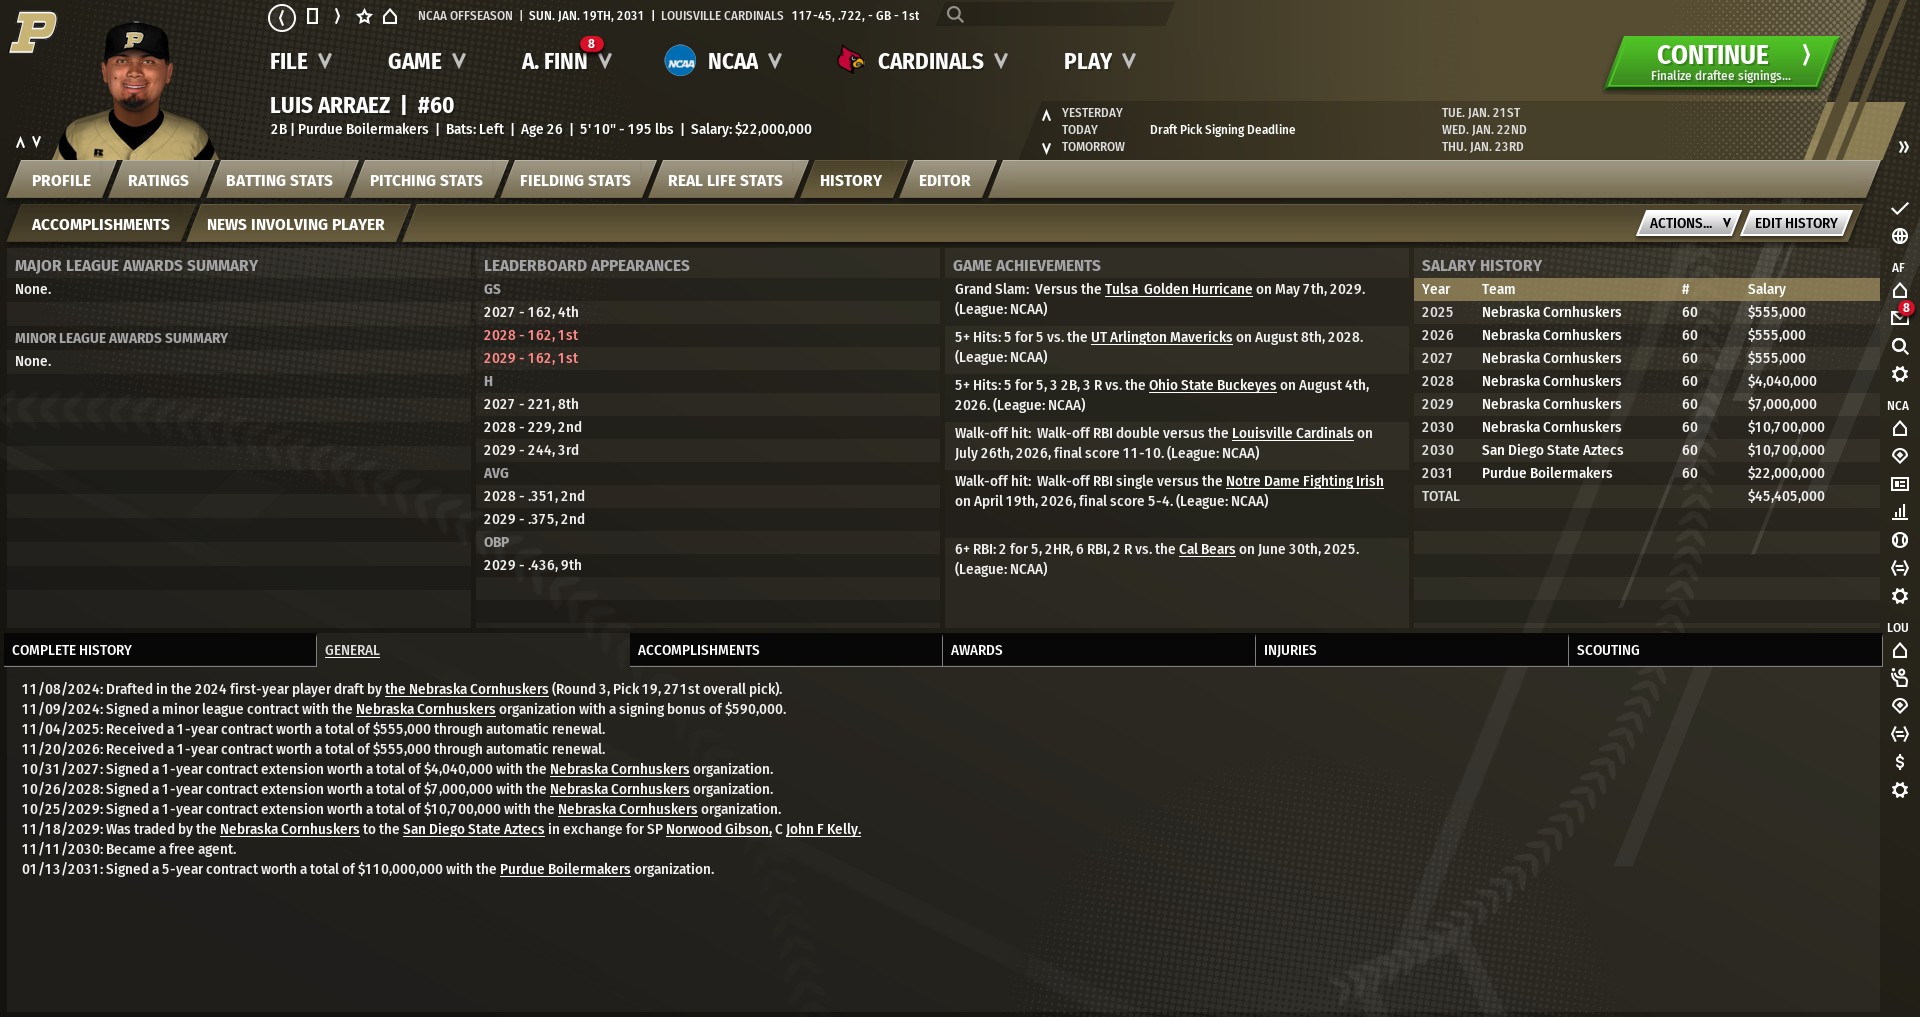This screenshot has width=1920, height=1017.
Task: Open the LOU finances dollar icon
Action: tap(1900, 762)
